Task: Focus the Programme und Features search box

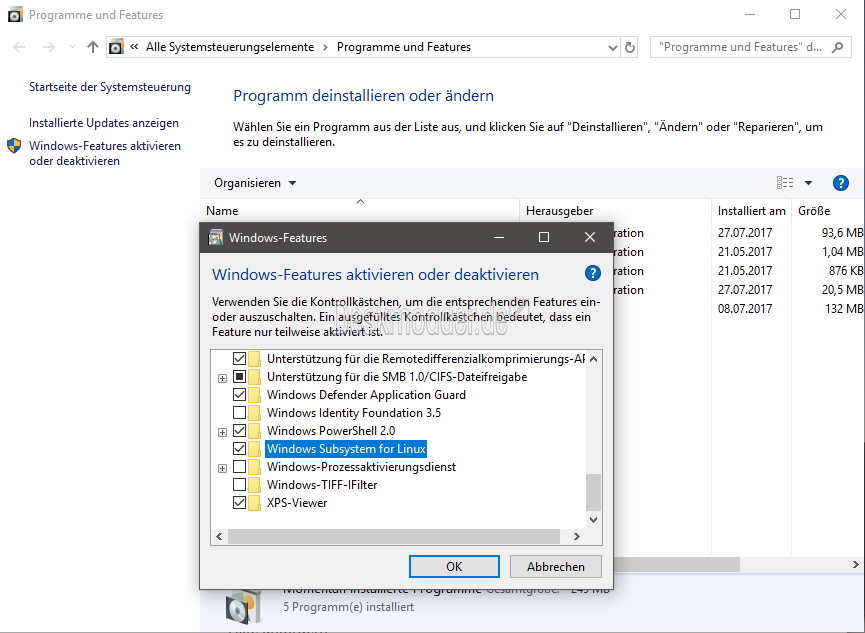Action: (751, 47)
